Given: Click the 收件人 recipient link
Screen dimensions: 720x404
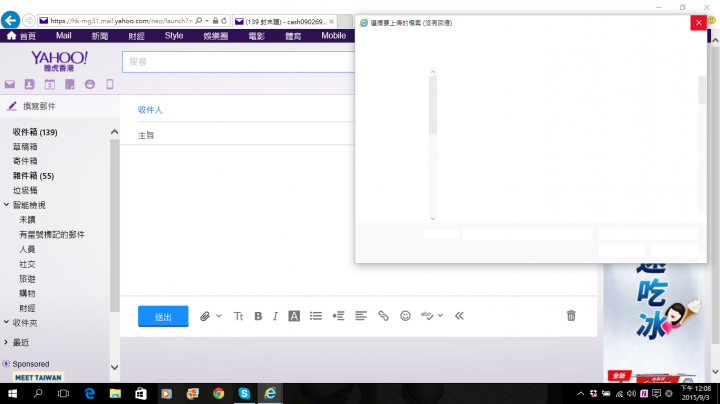Looking at the screenshot, I should (150, 110).
